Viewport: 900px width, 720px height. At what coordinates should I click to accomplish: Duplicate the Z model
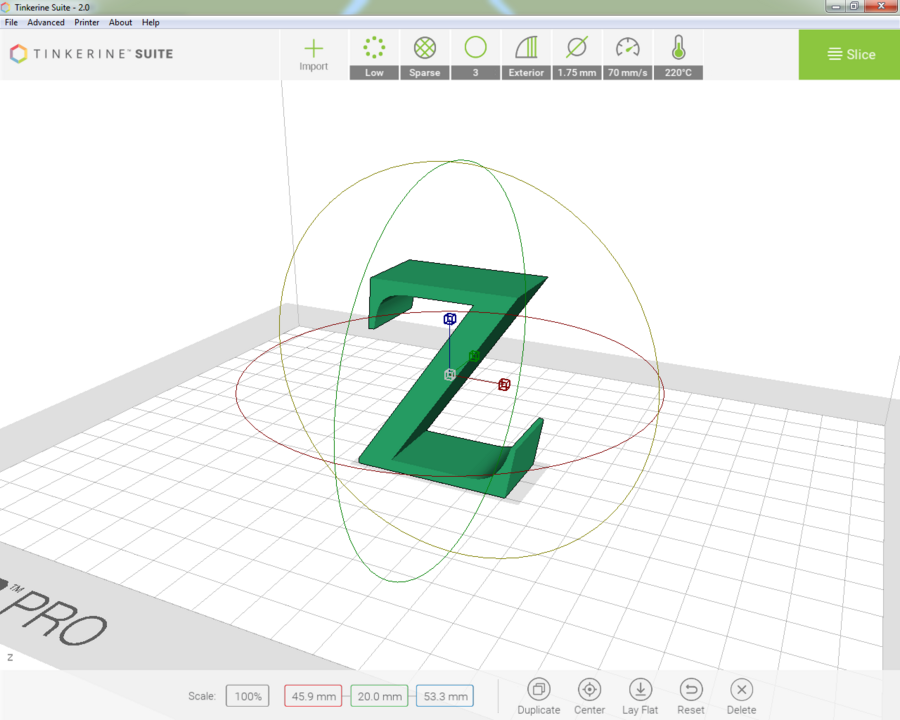pos(539,695)
